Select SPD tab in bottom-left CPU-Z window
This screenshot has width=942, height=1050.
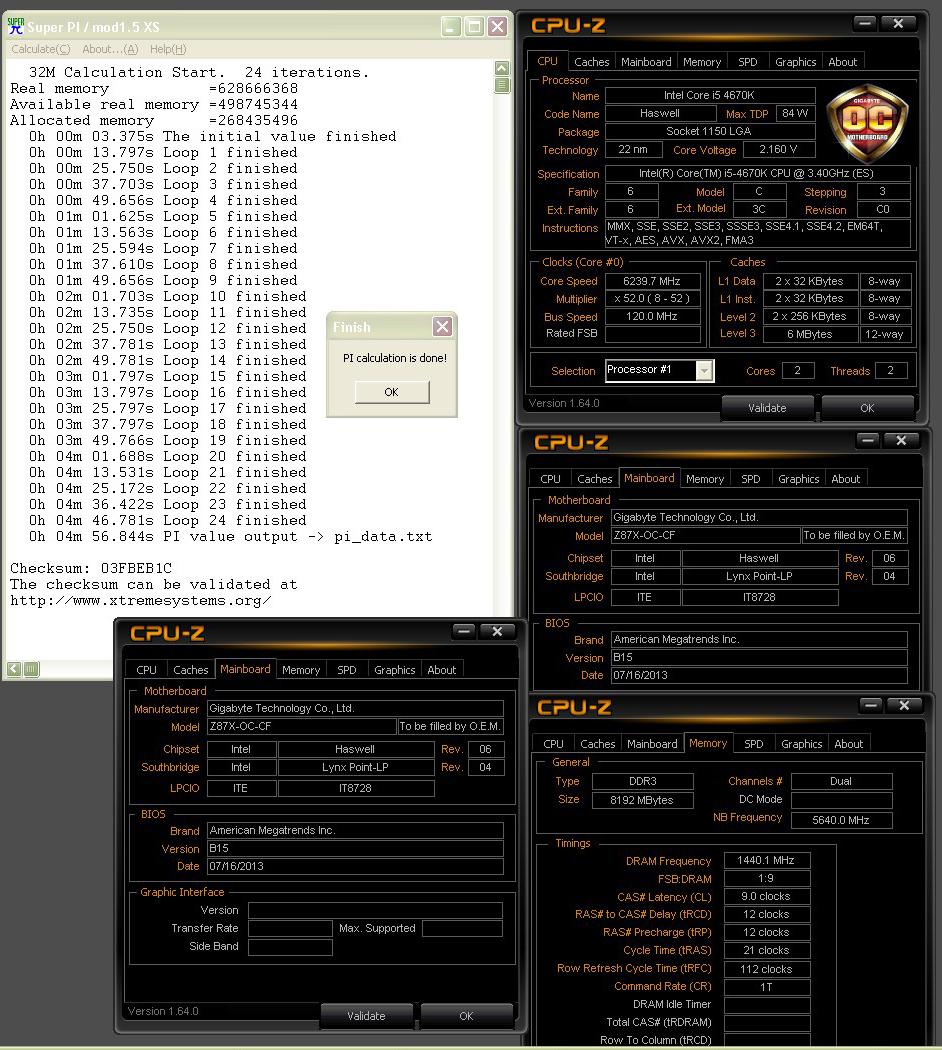click(347, 670)
